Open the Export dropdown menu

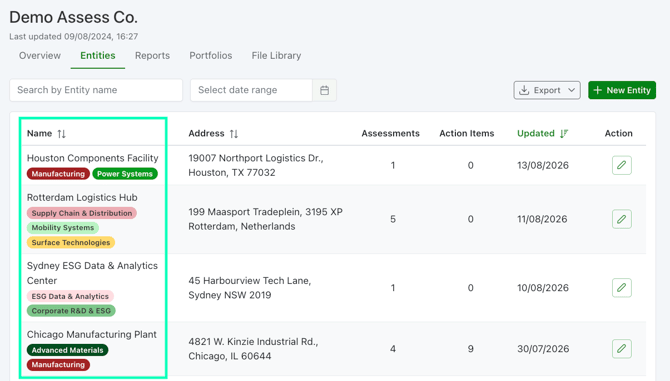547,90
